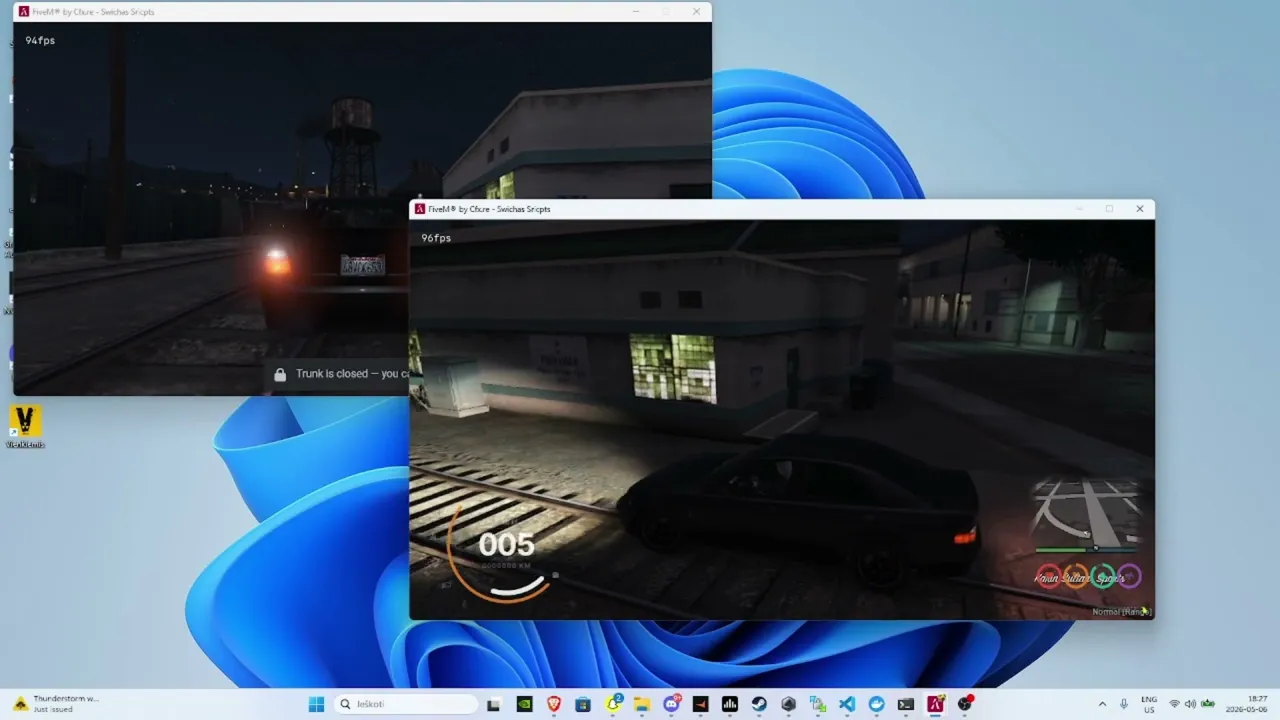Open the Windows Start menu
Viewport: 1280px width, 720px height.
pyautogui.click(x=316, y=704)
